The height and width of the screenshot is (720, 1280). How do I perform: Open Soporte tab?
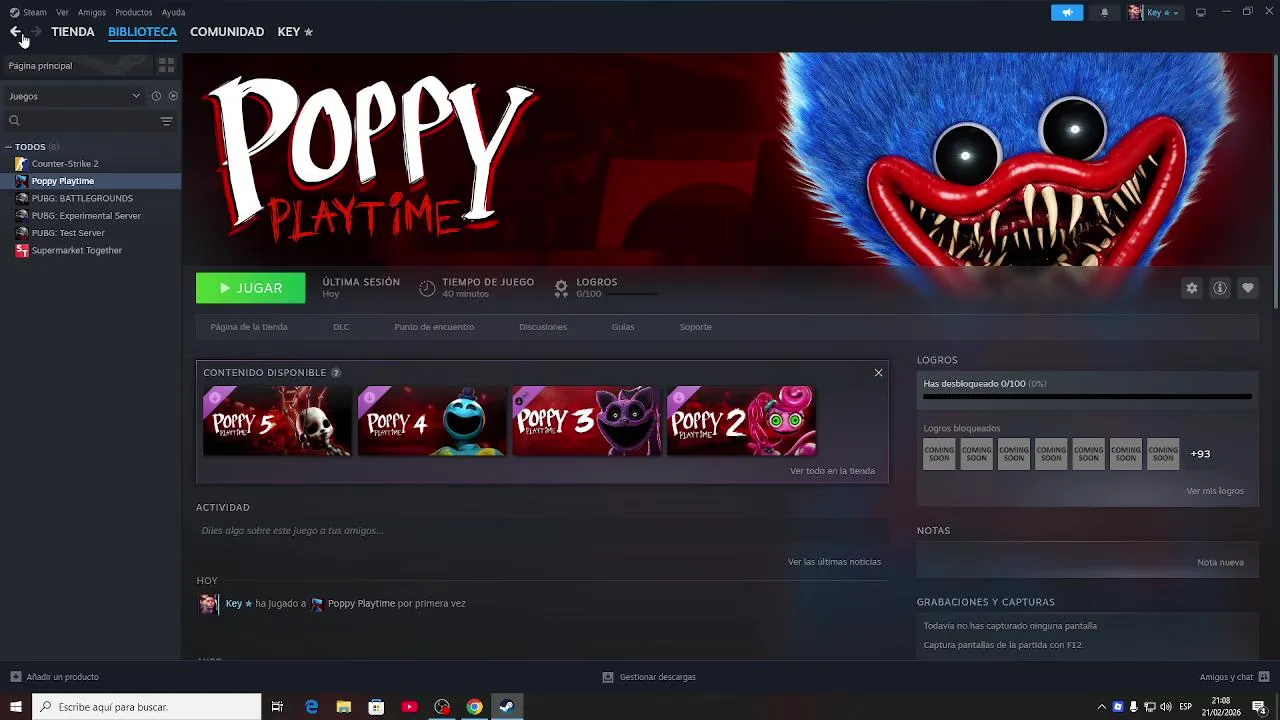pos(696,327)
